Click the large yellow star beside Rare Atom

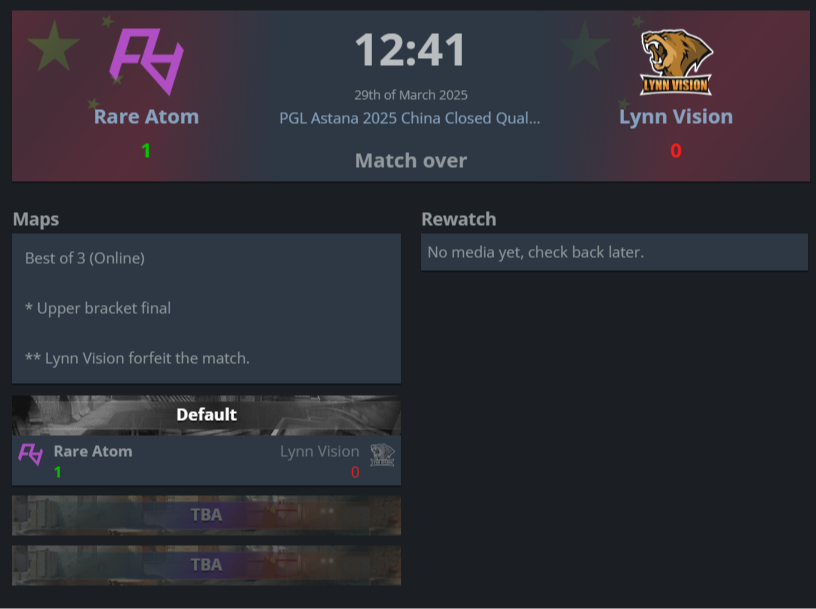[x=54, y=46]
